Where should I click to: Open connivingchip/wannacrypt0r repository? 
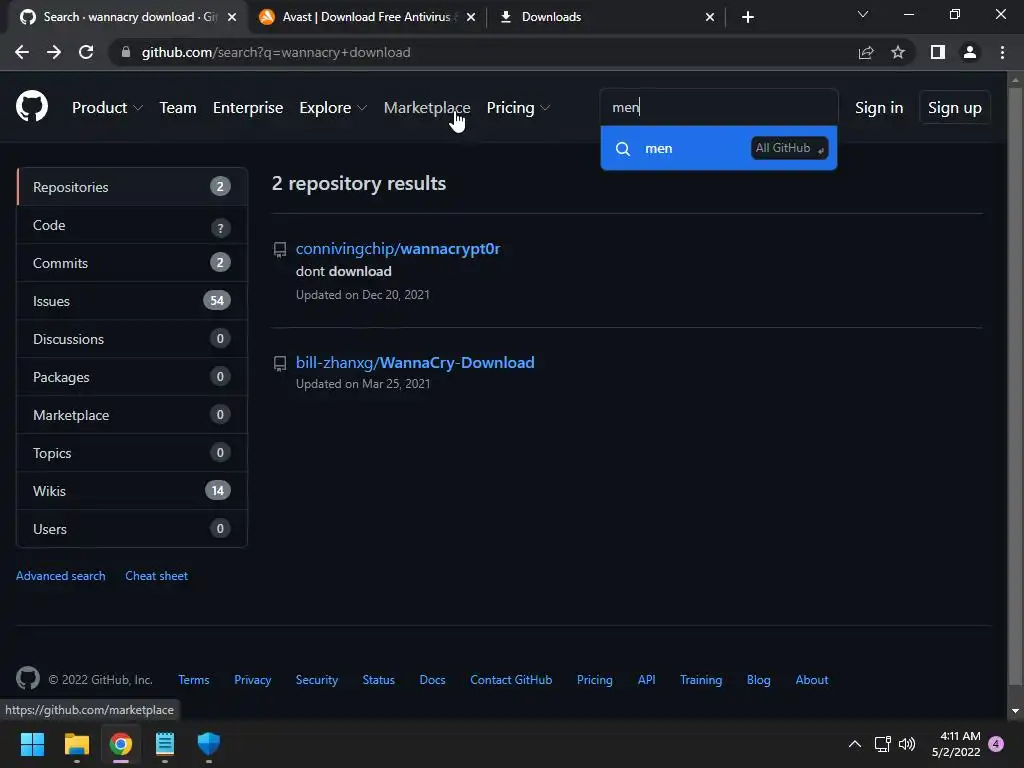pyautogui.click(x=398, y=249)
